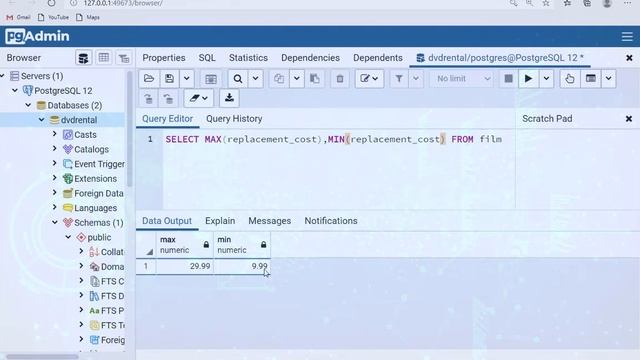Execute the query with the play button
Screen dimensions: 640x360
(528, 78)
